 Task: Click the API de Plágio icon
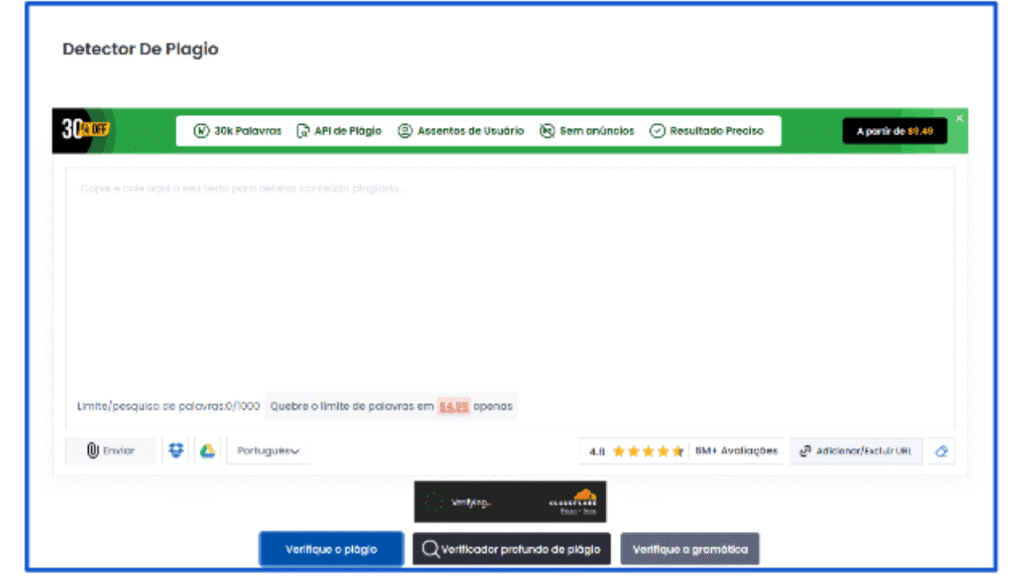tap(303, 131)
